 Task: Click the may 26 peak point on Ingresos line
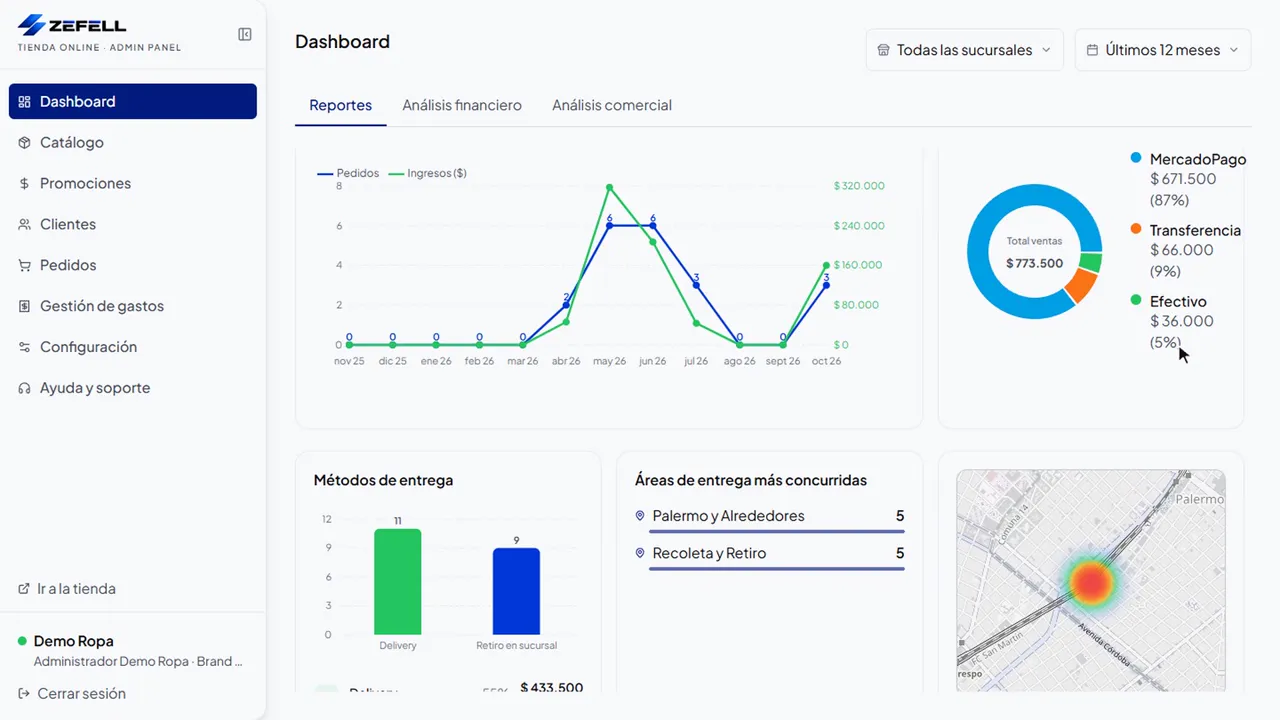coord(609,187)
